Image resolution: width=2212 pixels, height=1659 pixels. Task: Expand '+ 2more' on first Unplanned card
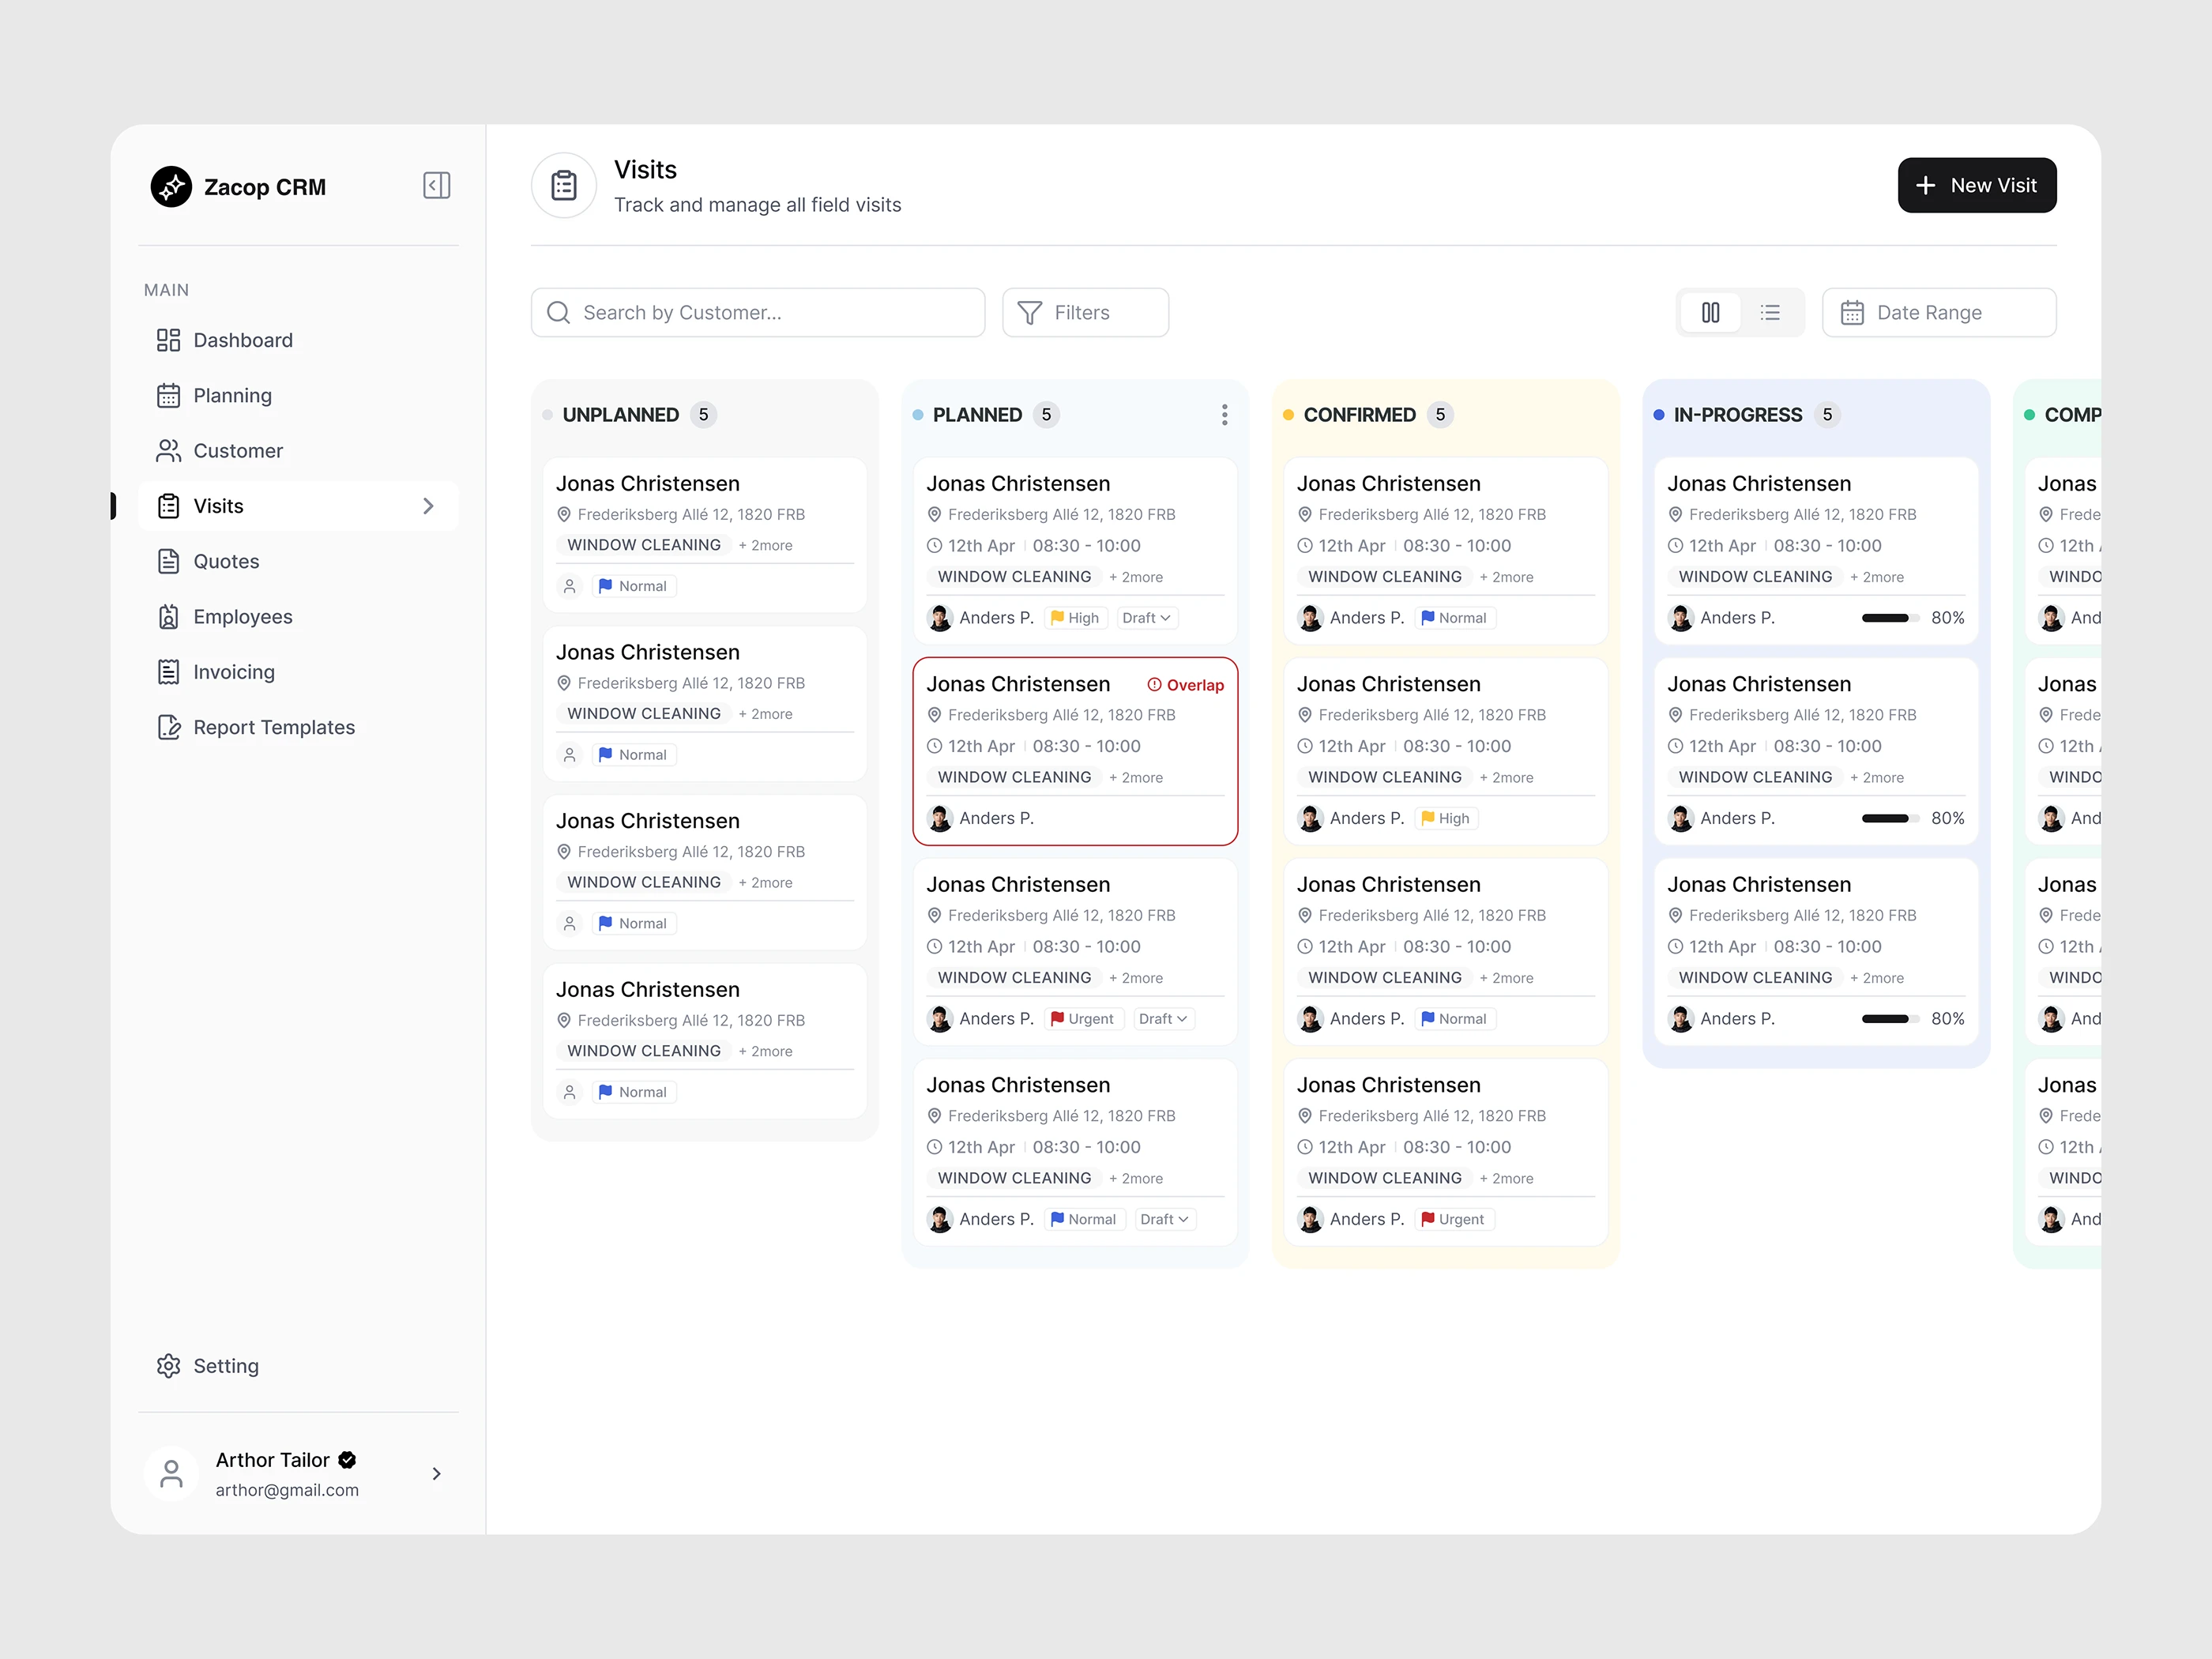tap(765, 545)
